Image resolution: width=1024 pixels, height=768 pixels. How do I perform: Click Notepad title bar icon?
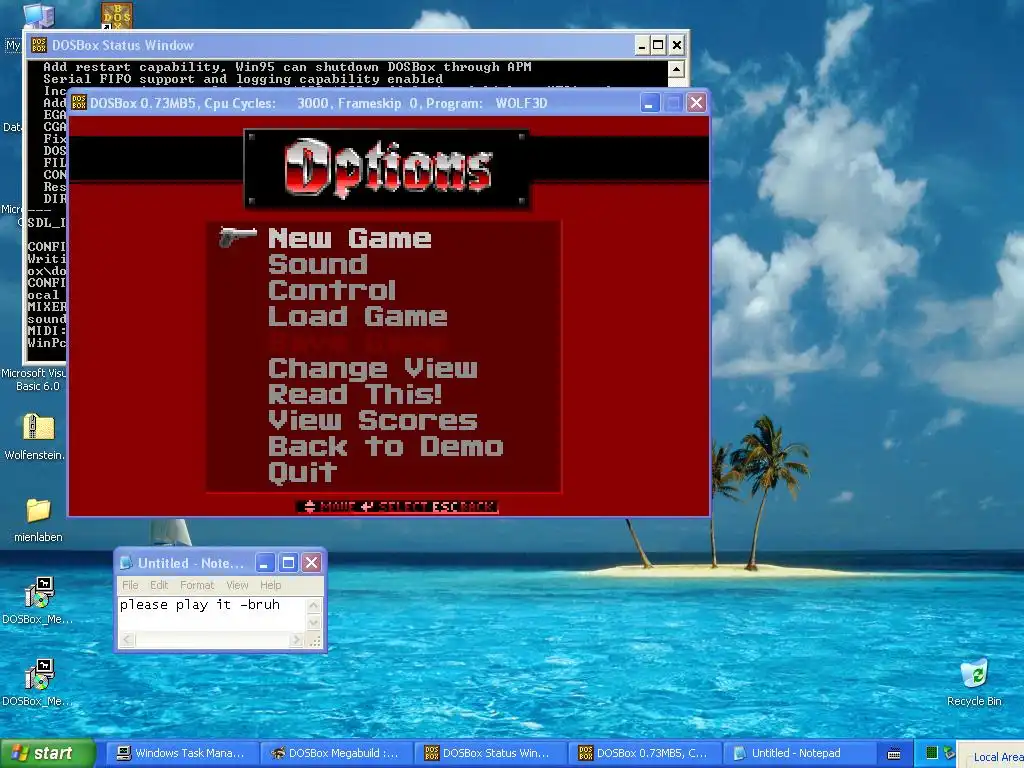(x=126, y=563)
